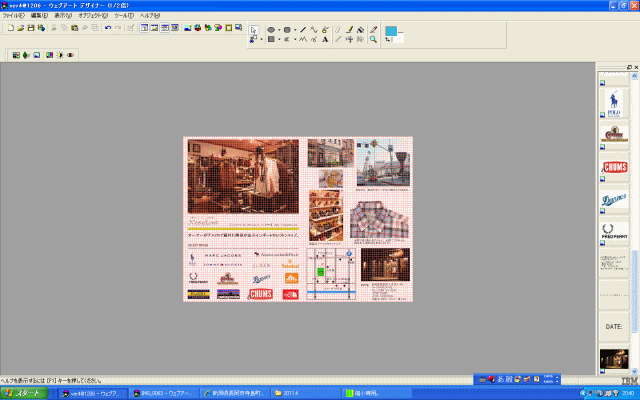Switch to Internet Explorer taskbar window
The width and height of the screenshot is (640, 400).
pos(235,393)
